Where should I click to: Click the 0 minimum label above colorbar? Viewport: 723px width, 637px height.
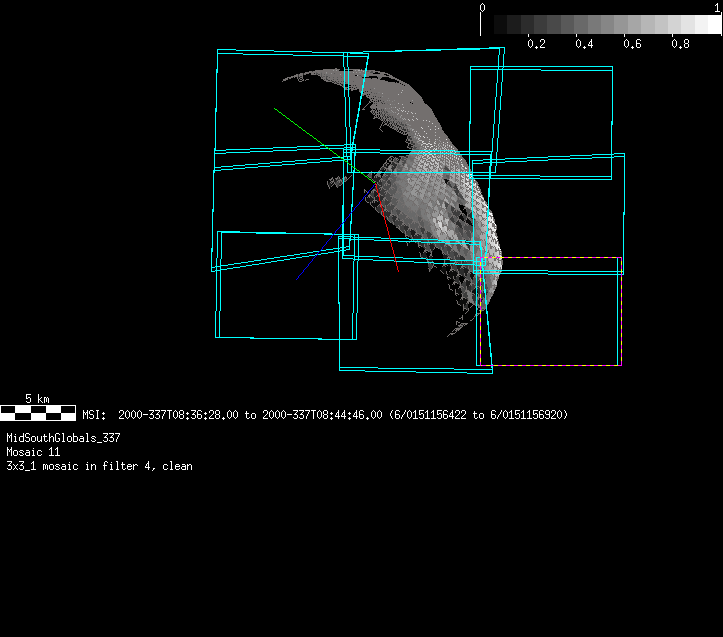pos(483,7)
